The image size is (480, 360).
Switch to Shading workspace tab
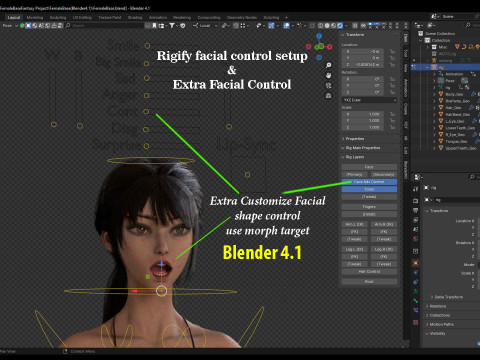coord(135,17)
